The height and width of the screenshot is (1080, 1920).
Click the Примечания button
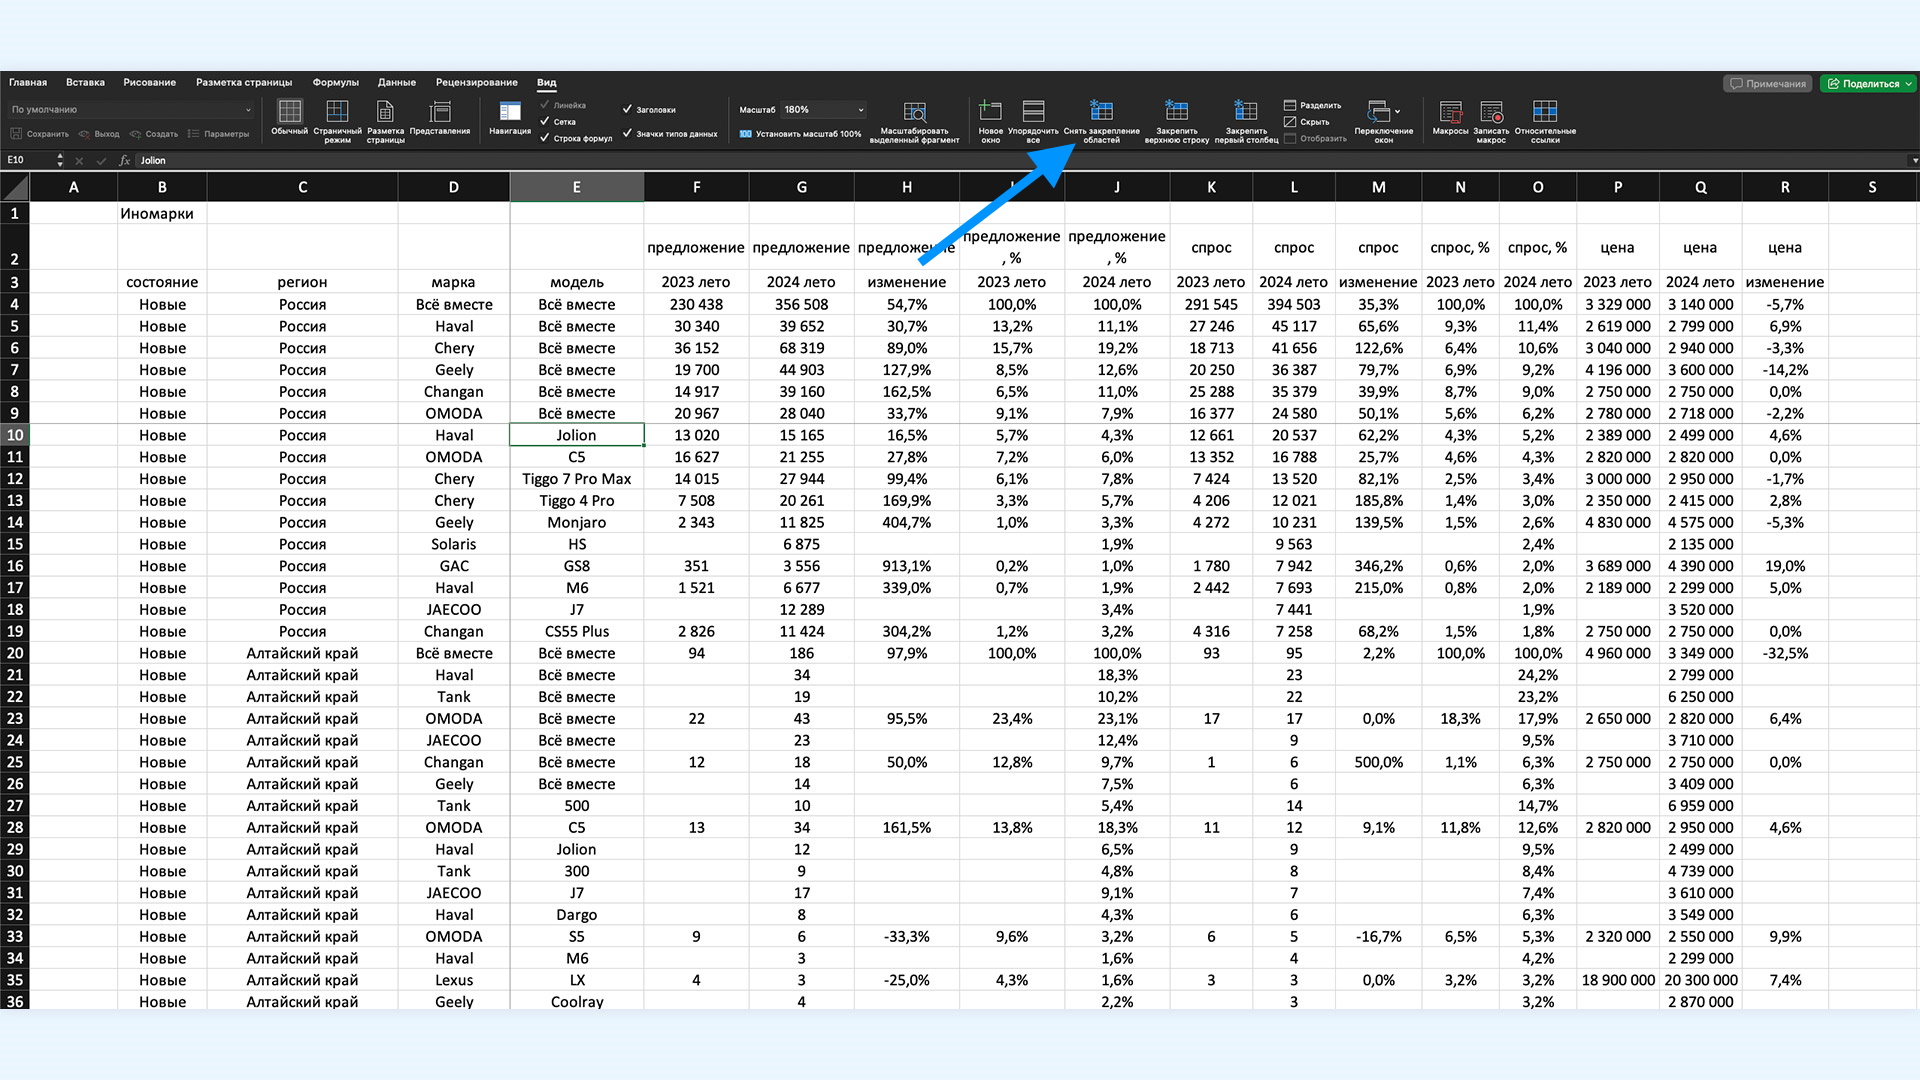(1768, 84)
